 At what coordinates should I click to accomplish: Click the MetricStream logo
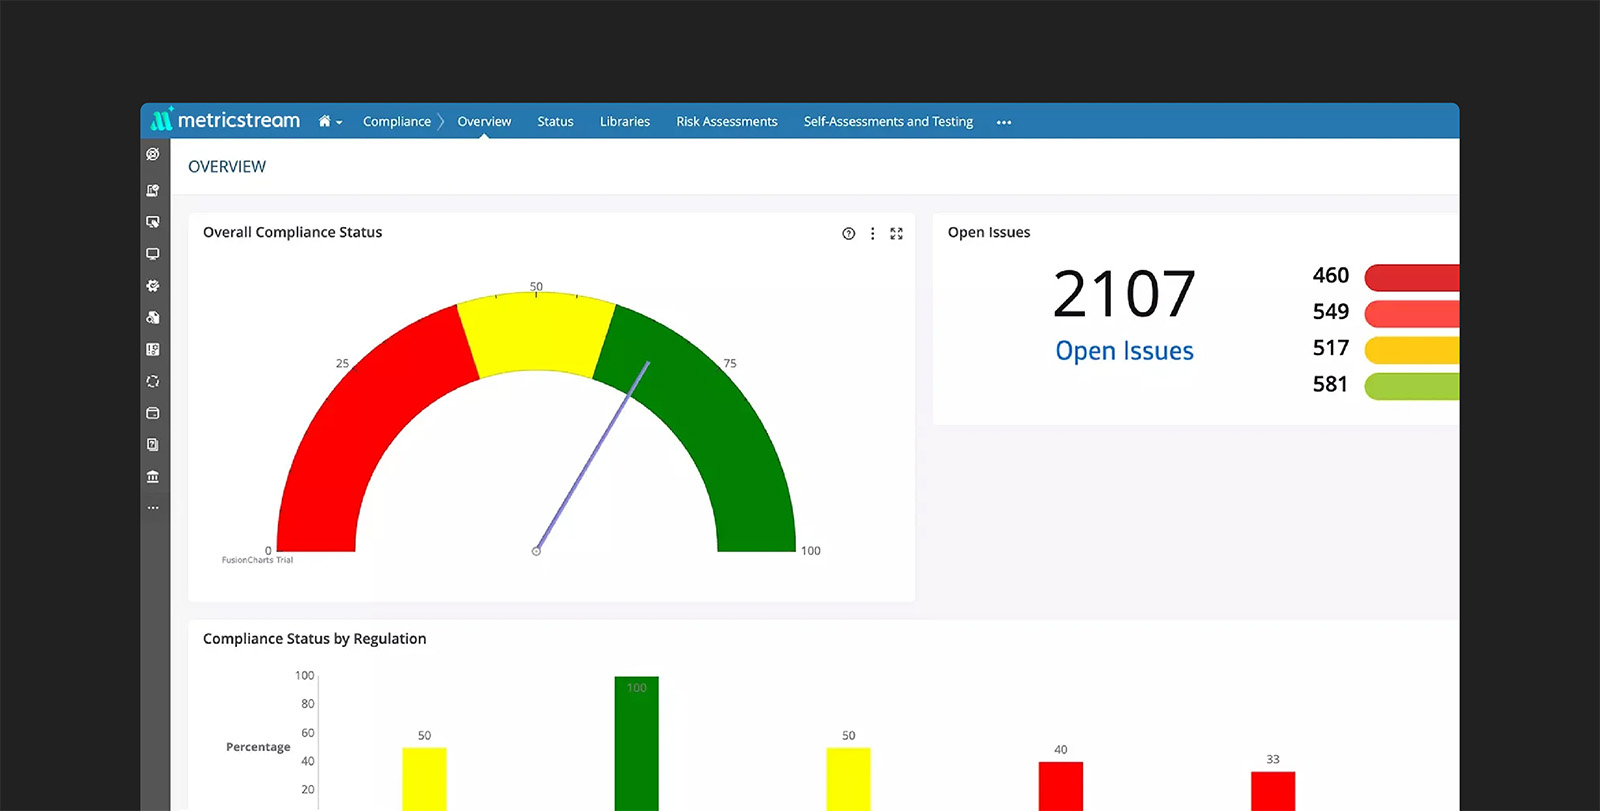225,120
